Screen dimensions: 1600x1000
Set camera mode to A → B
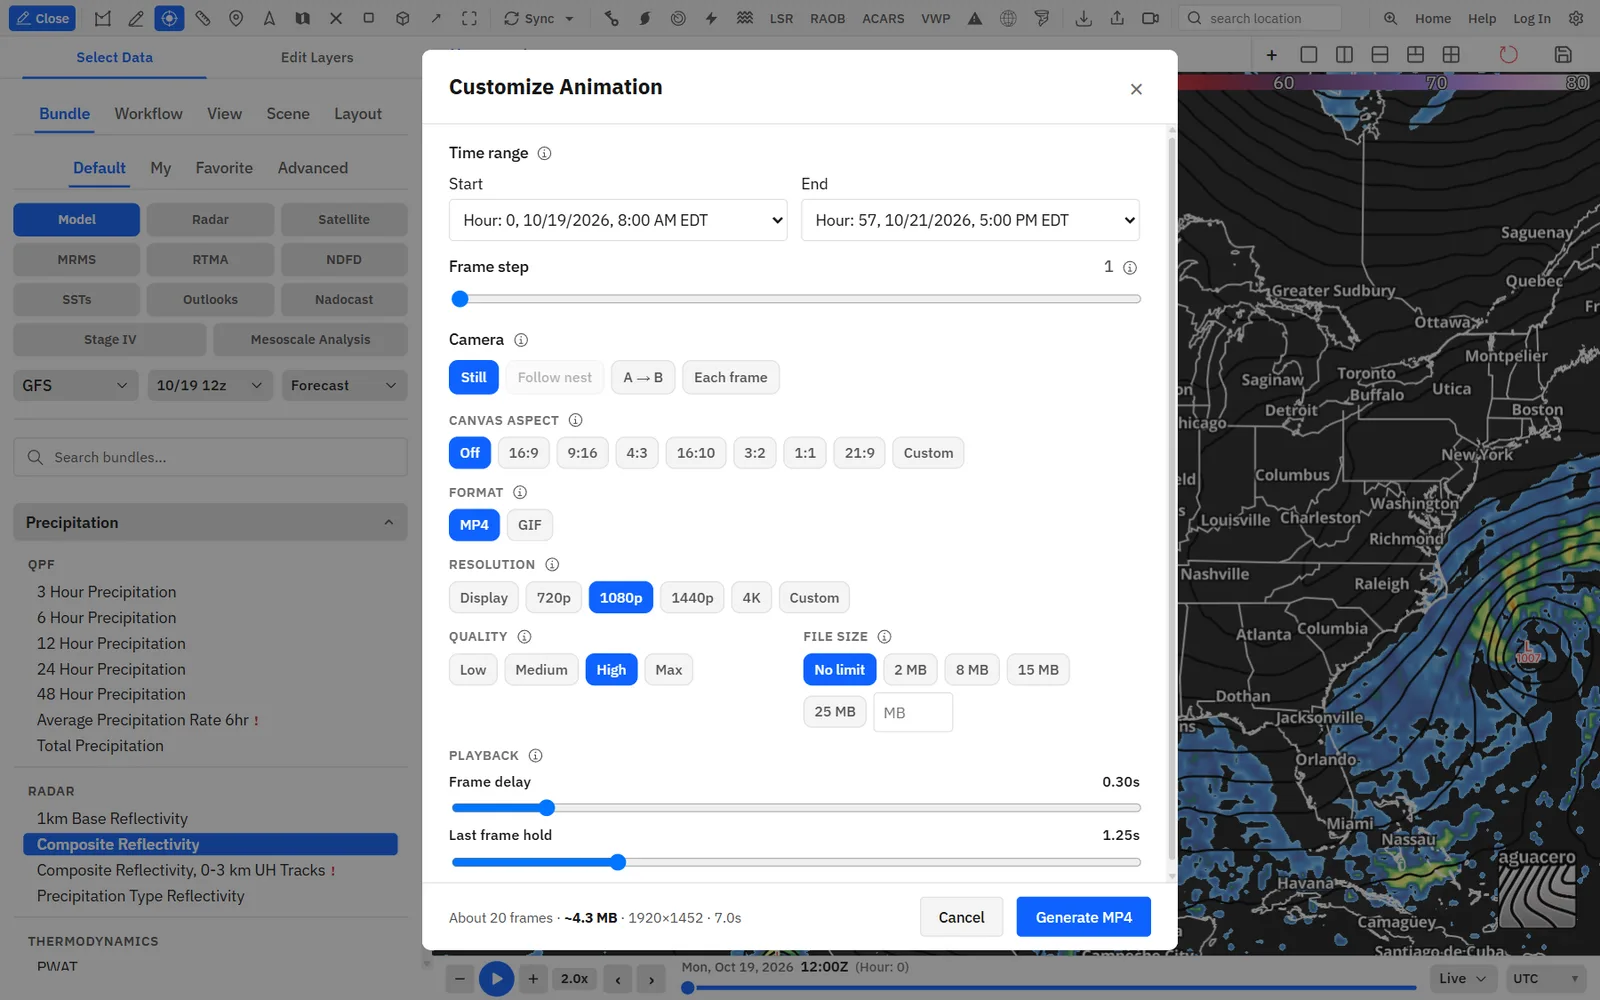tap(643, 377)
